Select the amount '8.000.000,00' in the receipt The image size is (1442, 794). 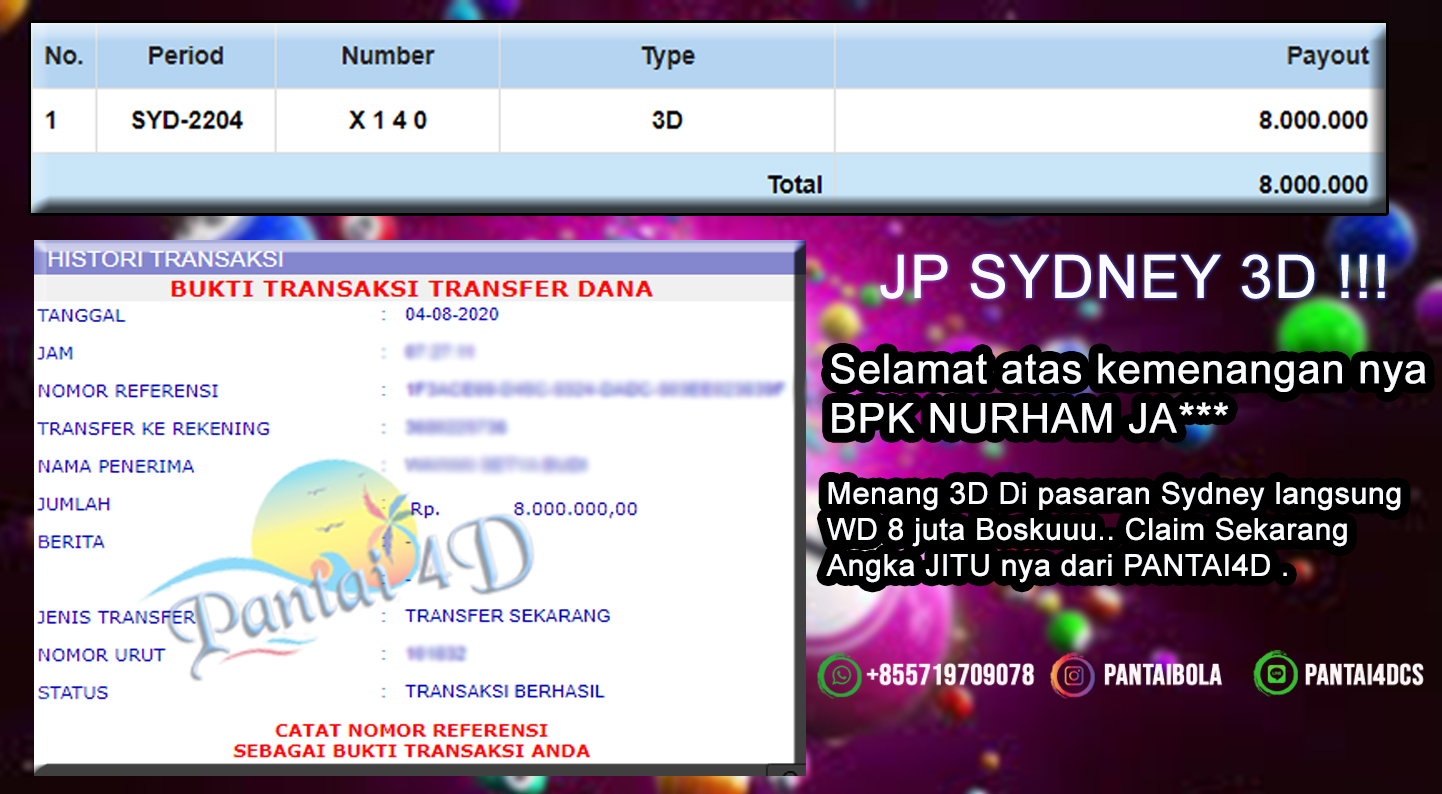pyautogui.click(x=575, y=509)
